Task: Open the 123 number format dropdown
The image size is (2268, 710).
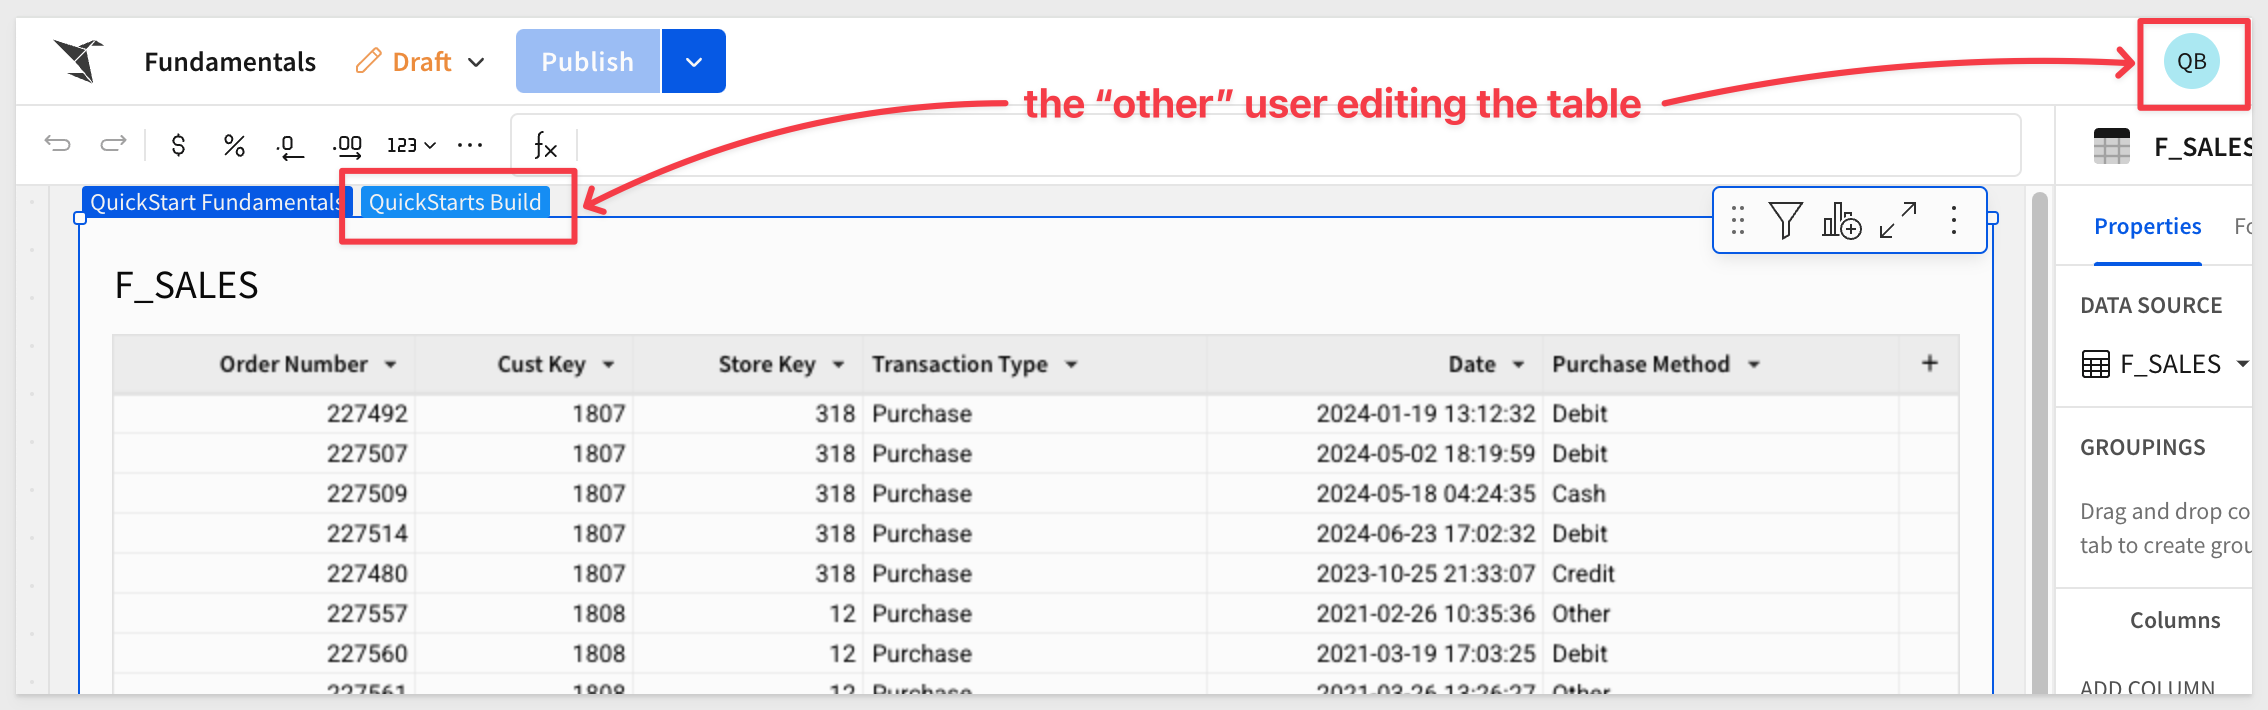Action: tap(411, 145)
